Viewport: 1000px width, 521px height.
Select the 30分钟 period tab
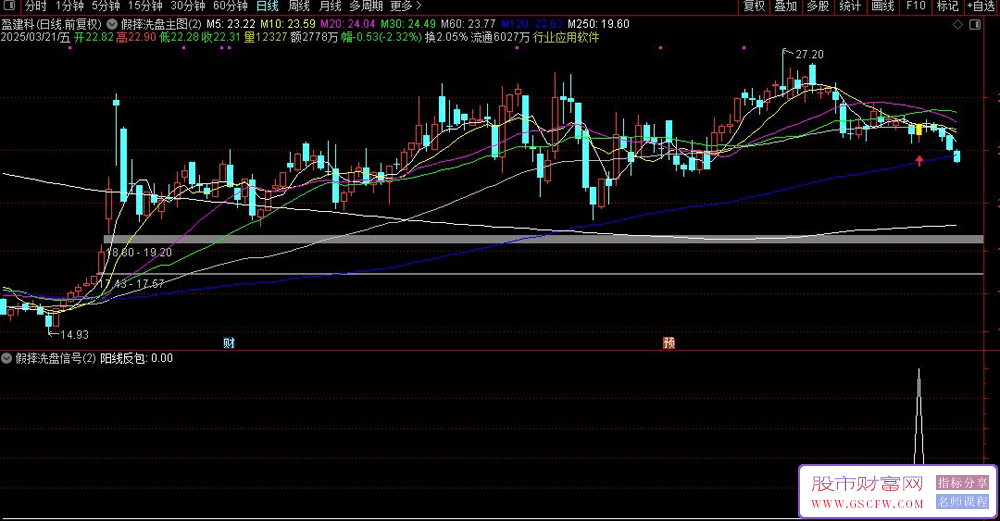point(188,6)
